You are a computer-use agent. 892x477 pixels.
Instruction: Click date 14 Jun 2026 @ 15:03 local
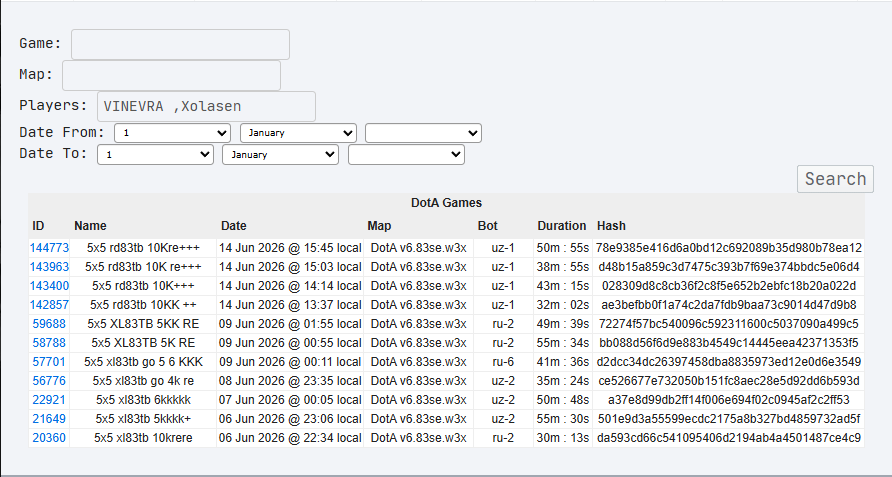coord(290,267)
